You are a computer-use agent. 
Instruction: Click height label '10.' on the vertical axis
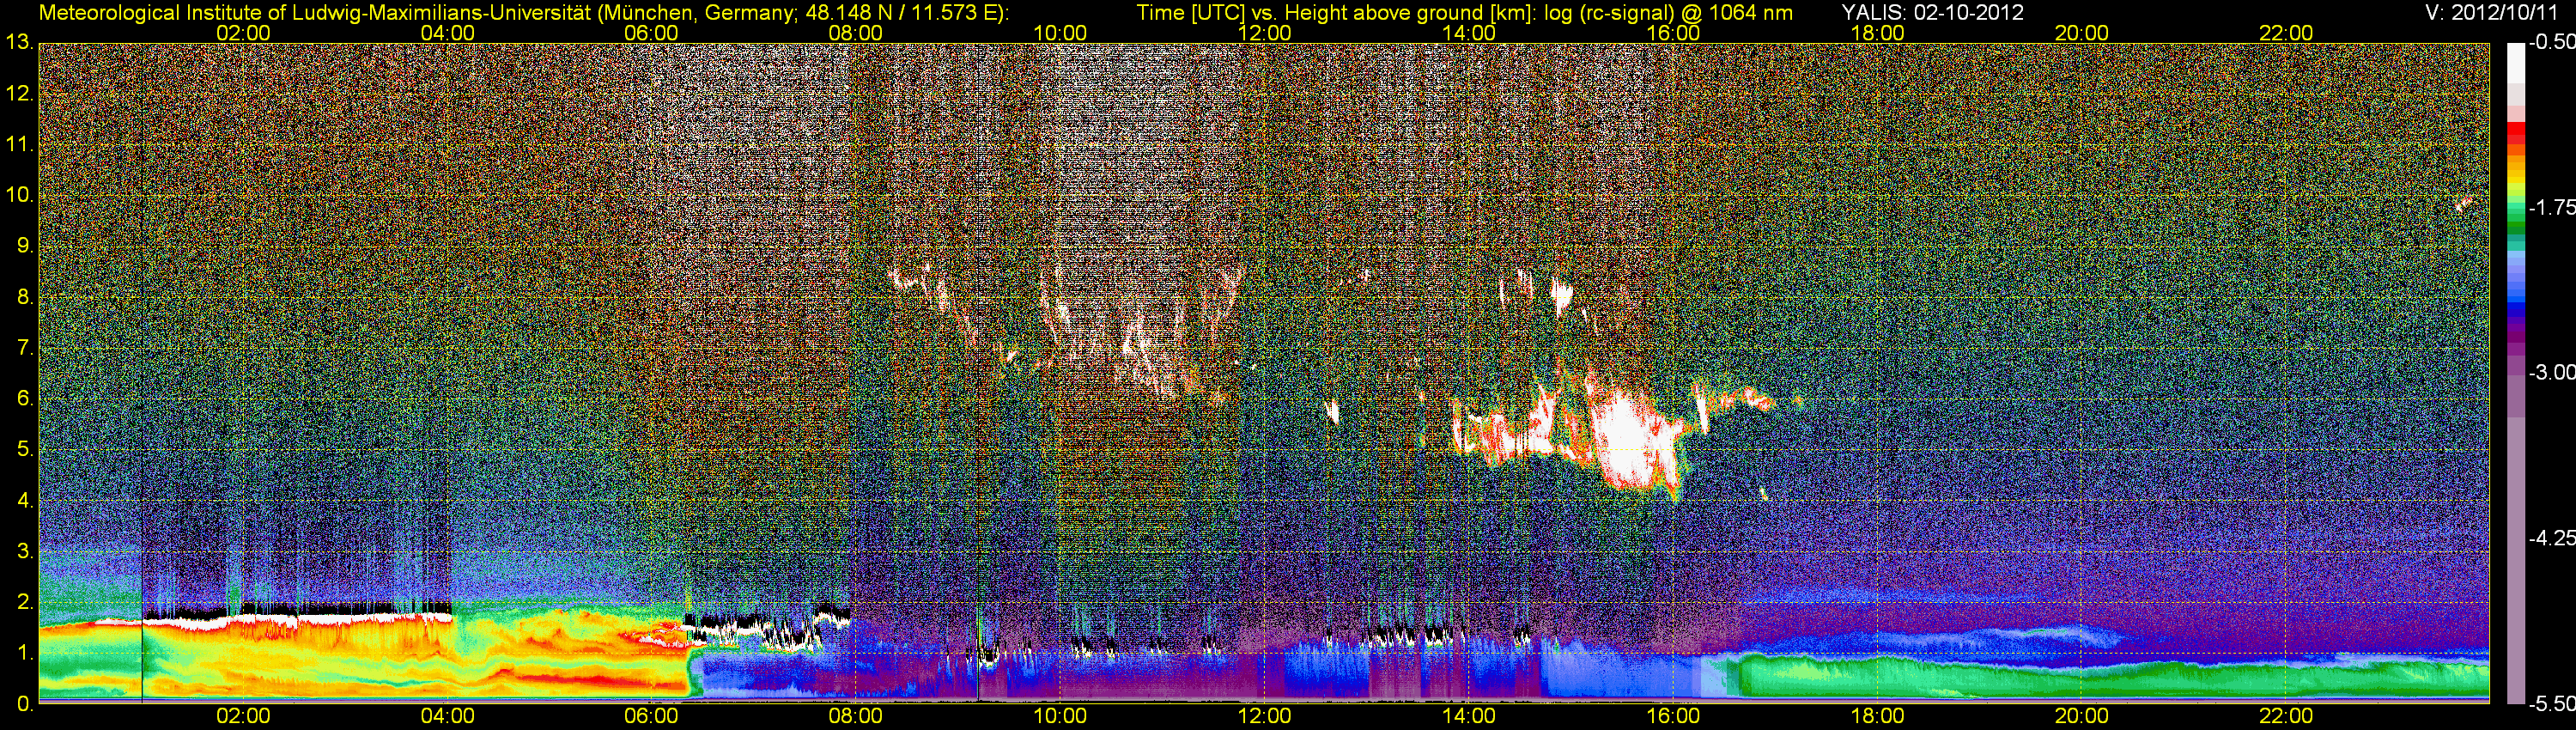pos(20,195)
